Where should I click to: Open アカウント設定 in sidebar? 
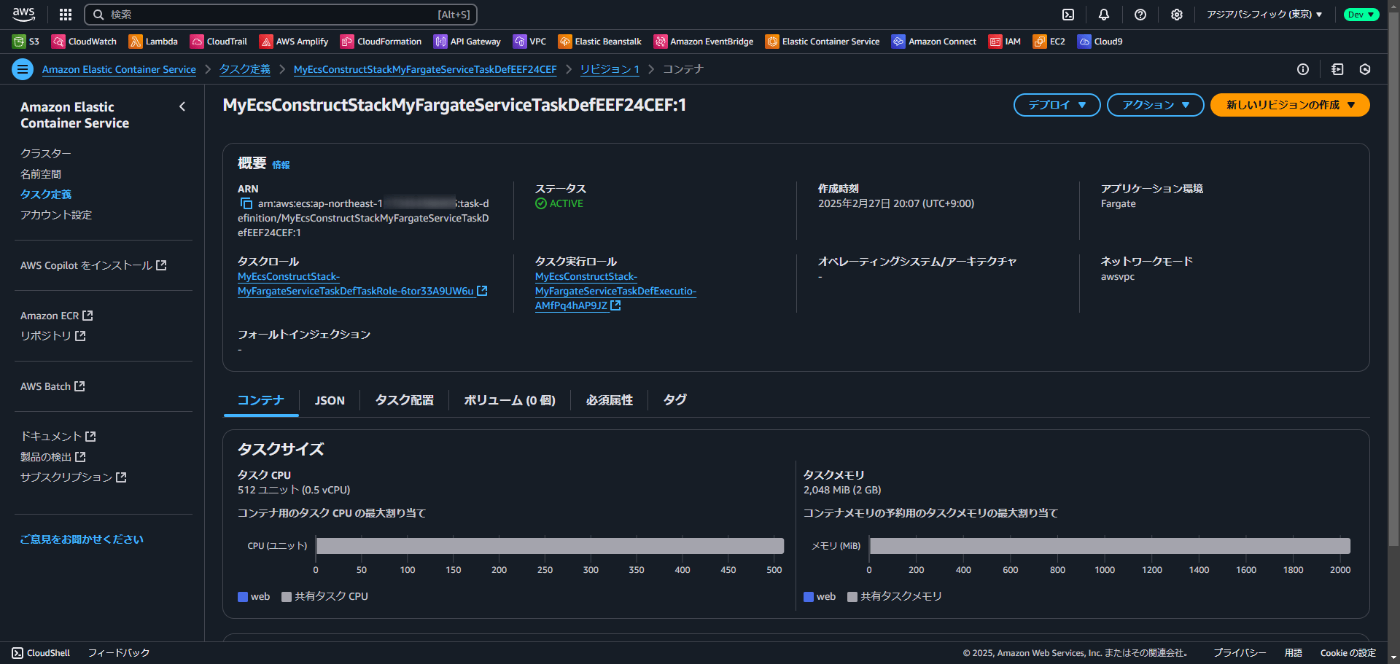point(56,215)
